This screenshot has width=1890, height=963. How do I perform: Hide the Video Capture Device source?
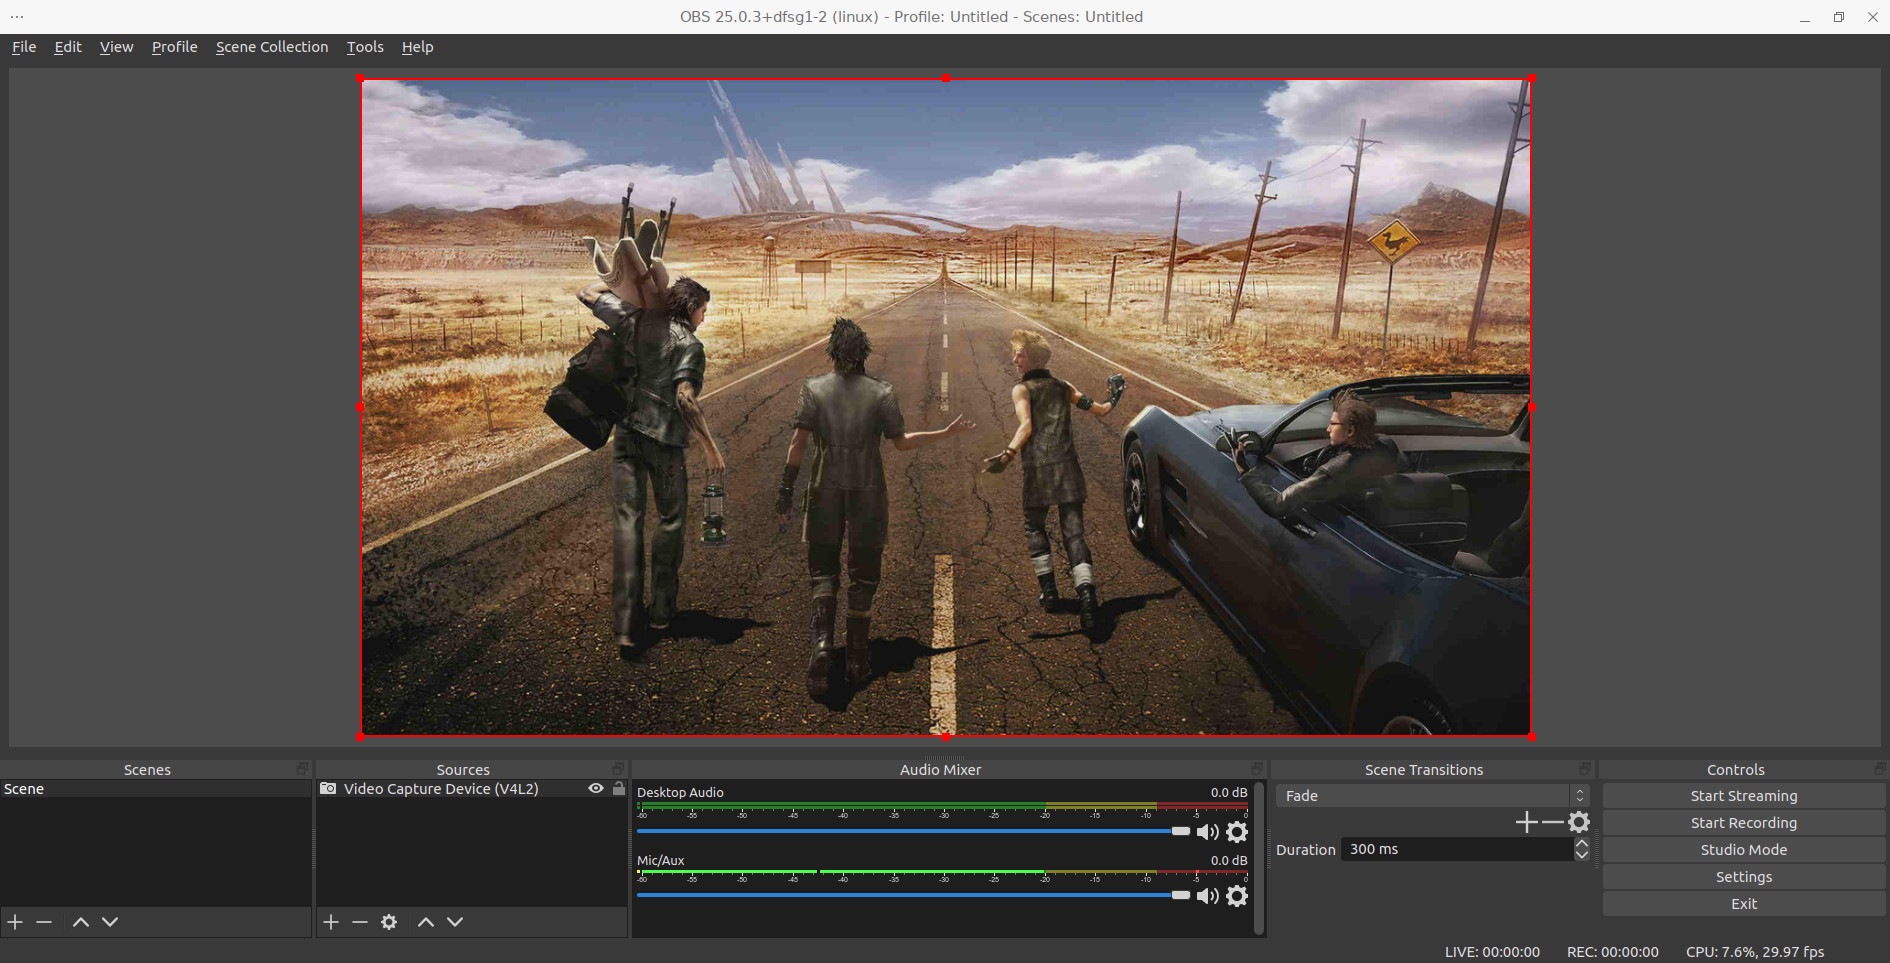(596, 789)
